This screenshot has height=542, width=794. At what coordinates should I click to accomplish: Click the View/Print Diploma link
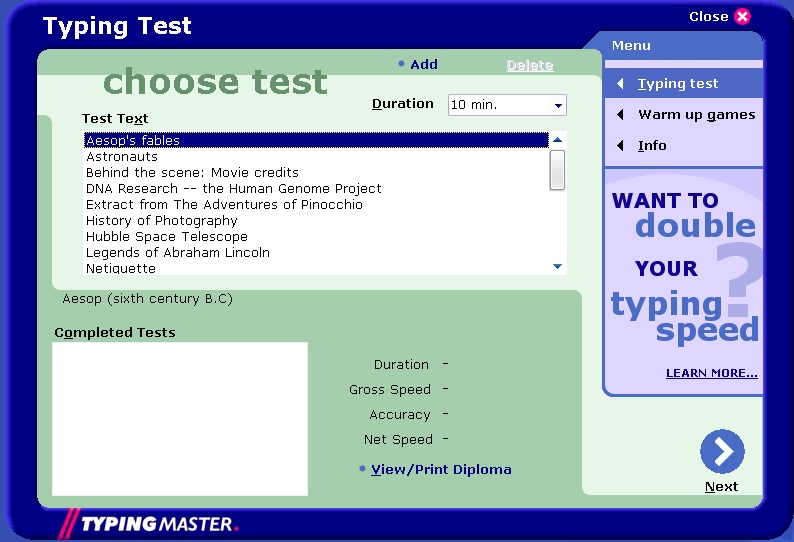pyautogui.click(x=441, y=470)
